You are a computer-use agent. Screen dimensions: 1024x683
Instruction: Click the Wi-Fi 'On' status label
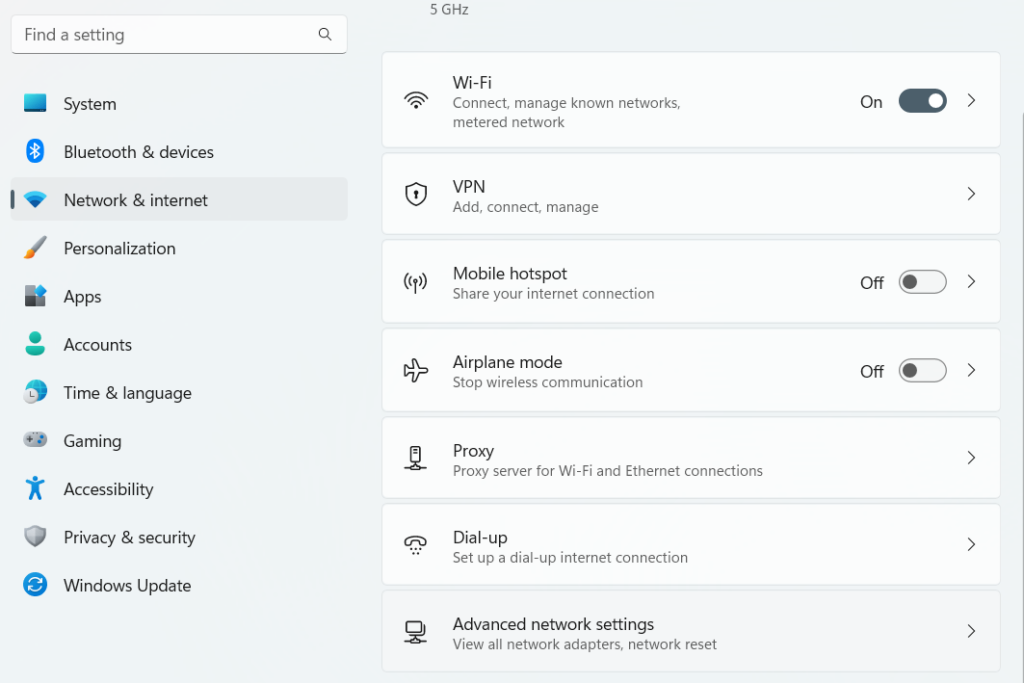point(871,102)
